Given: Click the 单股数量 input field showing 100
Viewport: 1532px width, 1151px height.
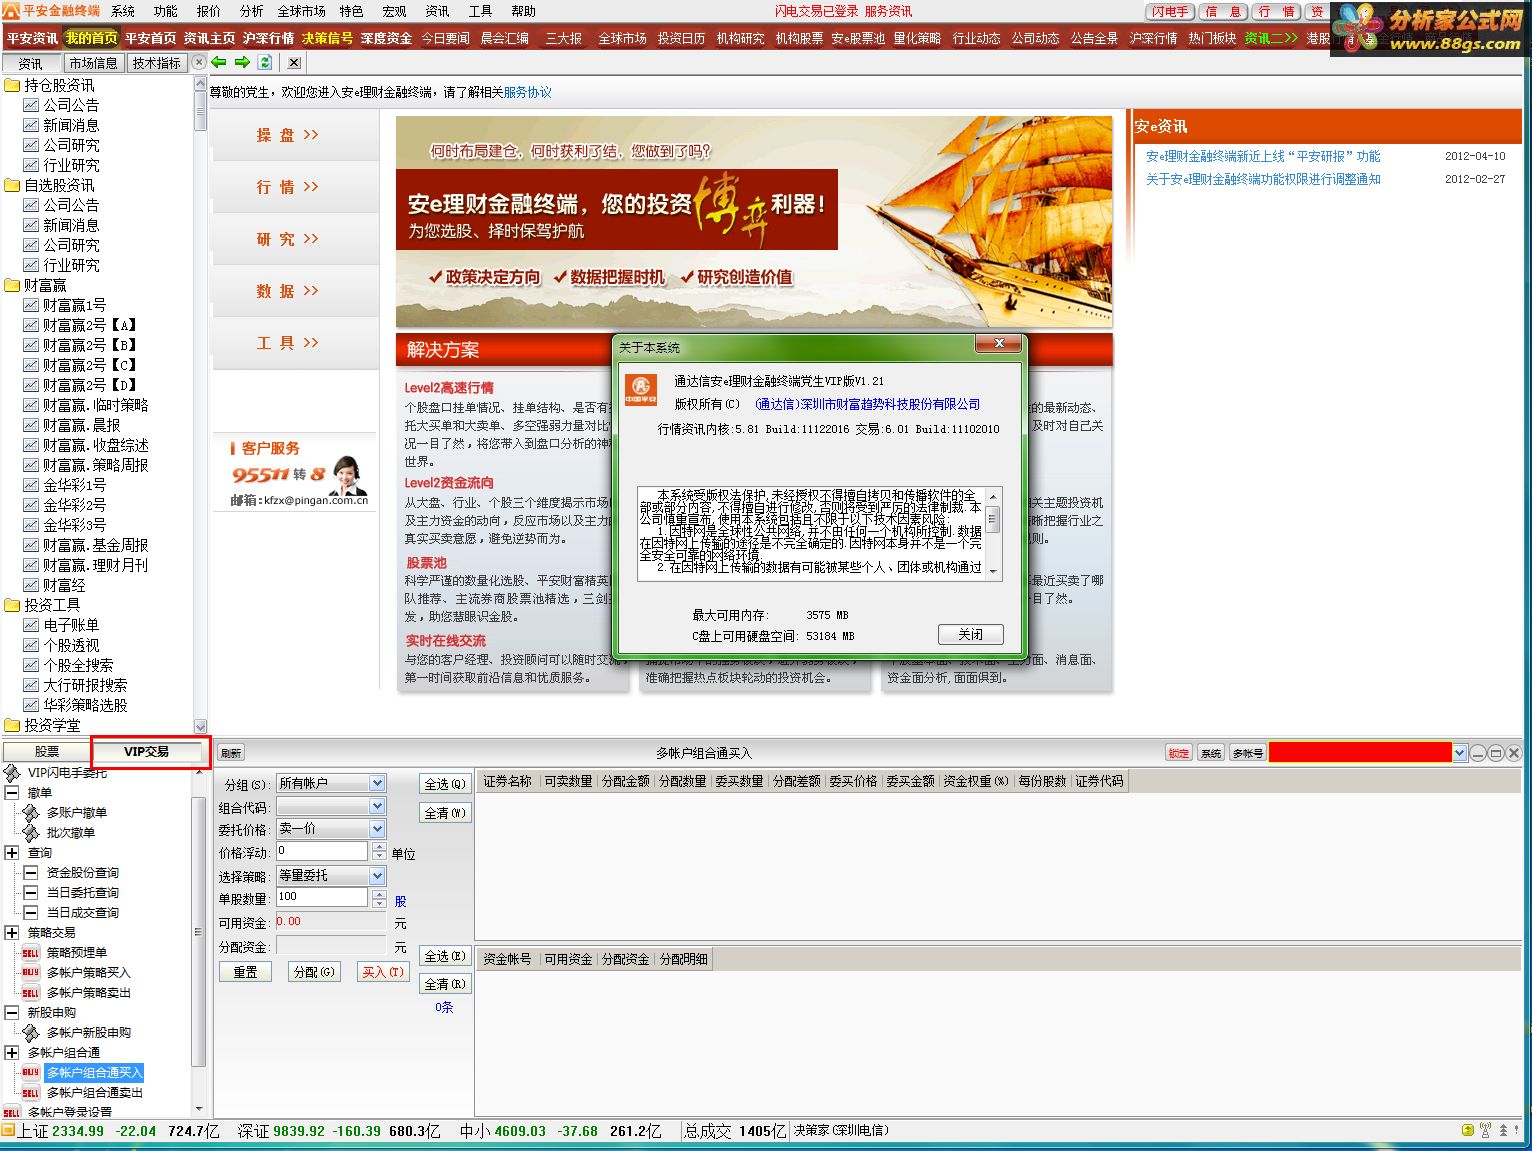Looking at the screenshot, I should click(x=322, y=897).
